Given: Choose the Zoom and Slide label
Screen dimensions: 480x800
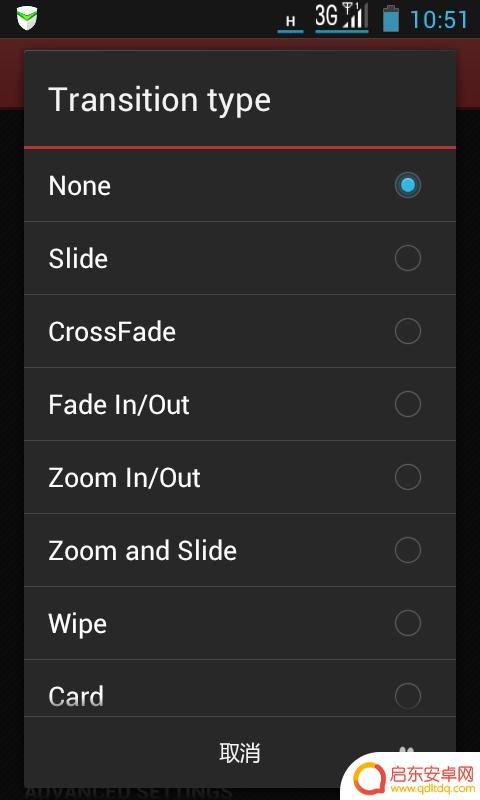Looking at the screenshot, I should tap(142, 551).
